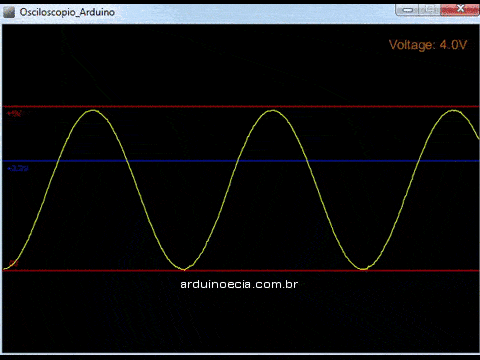480x360 pixels.
Task: Click the upper red voltage limit line
Action: click(241, 107)
